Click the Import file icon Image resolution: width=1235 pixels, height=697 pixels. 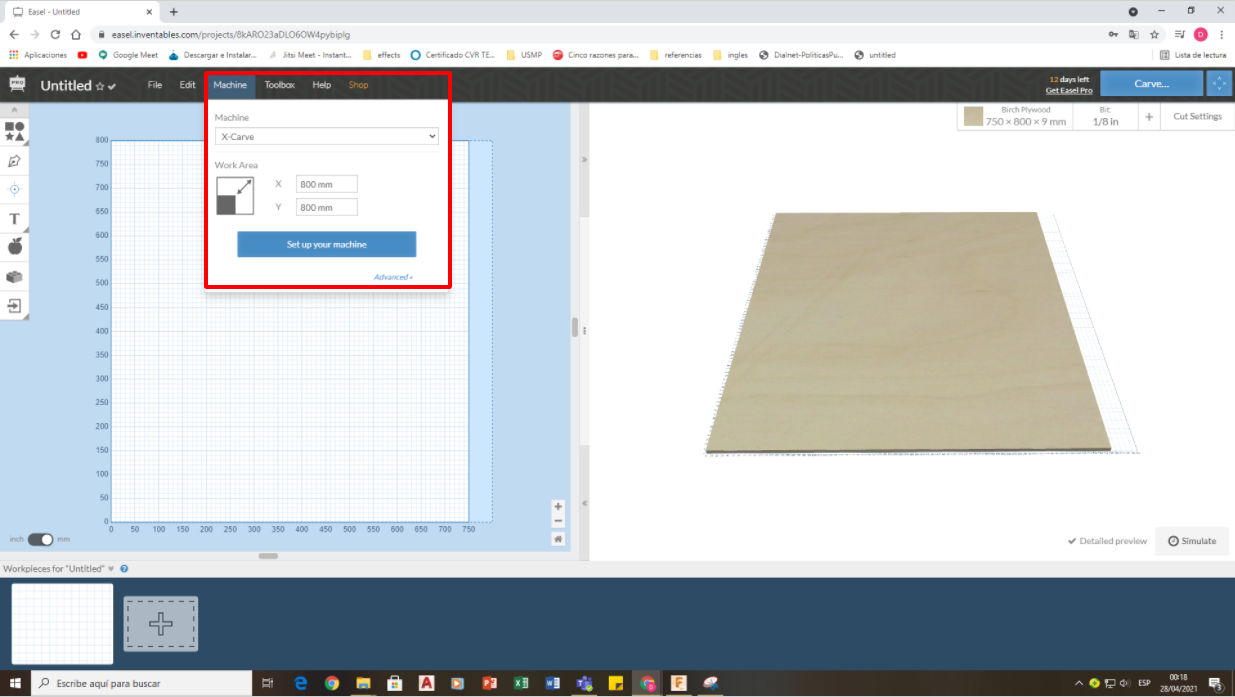pyautogui.click(x=14, y=306)
